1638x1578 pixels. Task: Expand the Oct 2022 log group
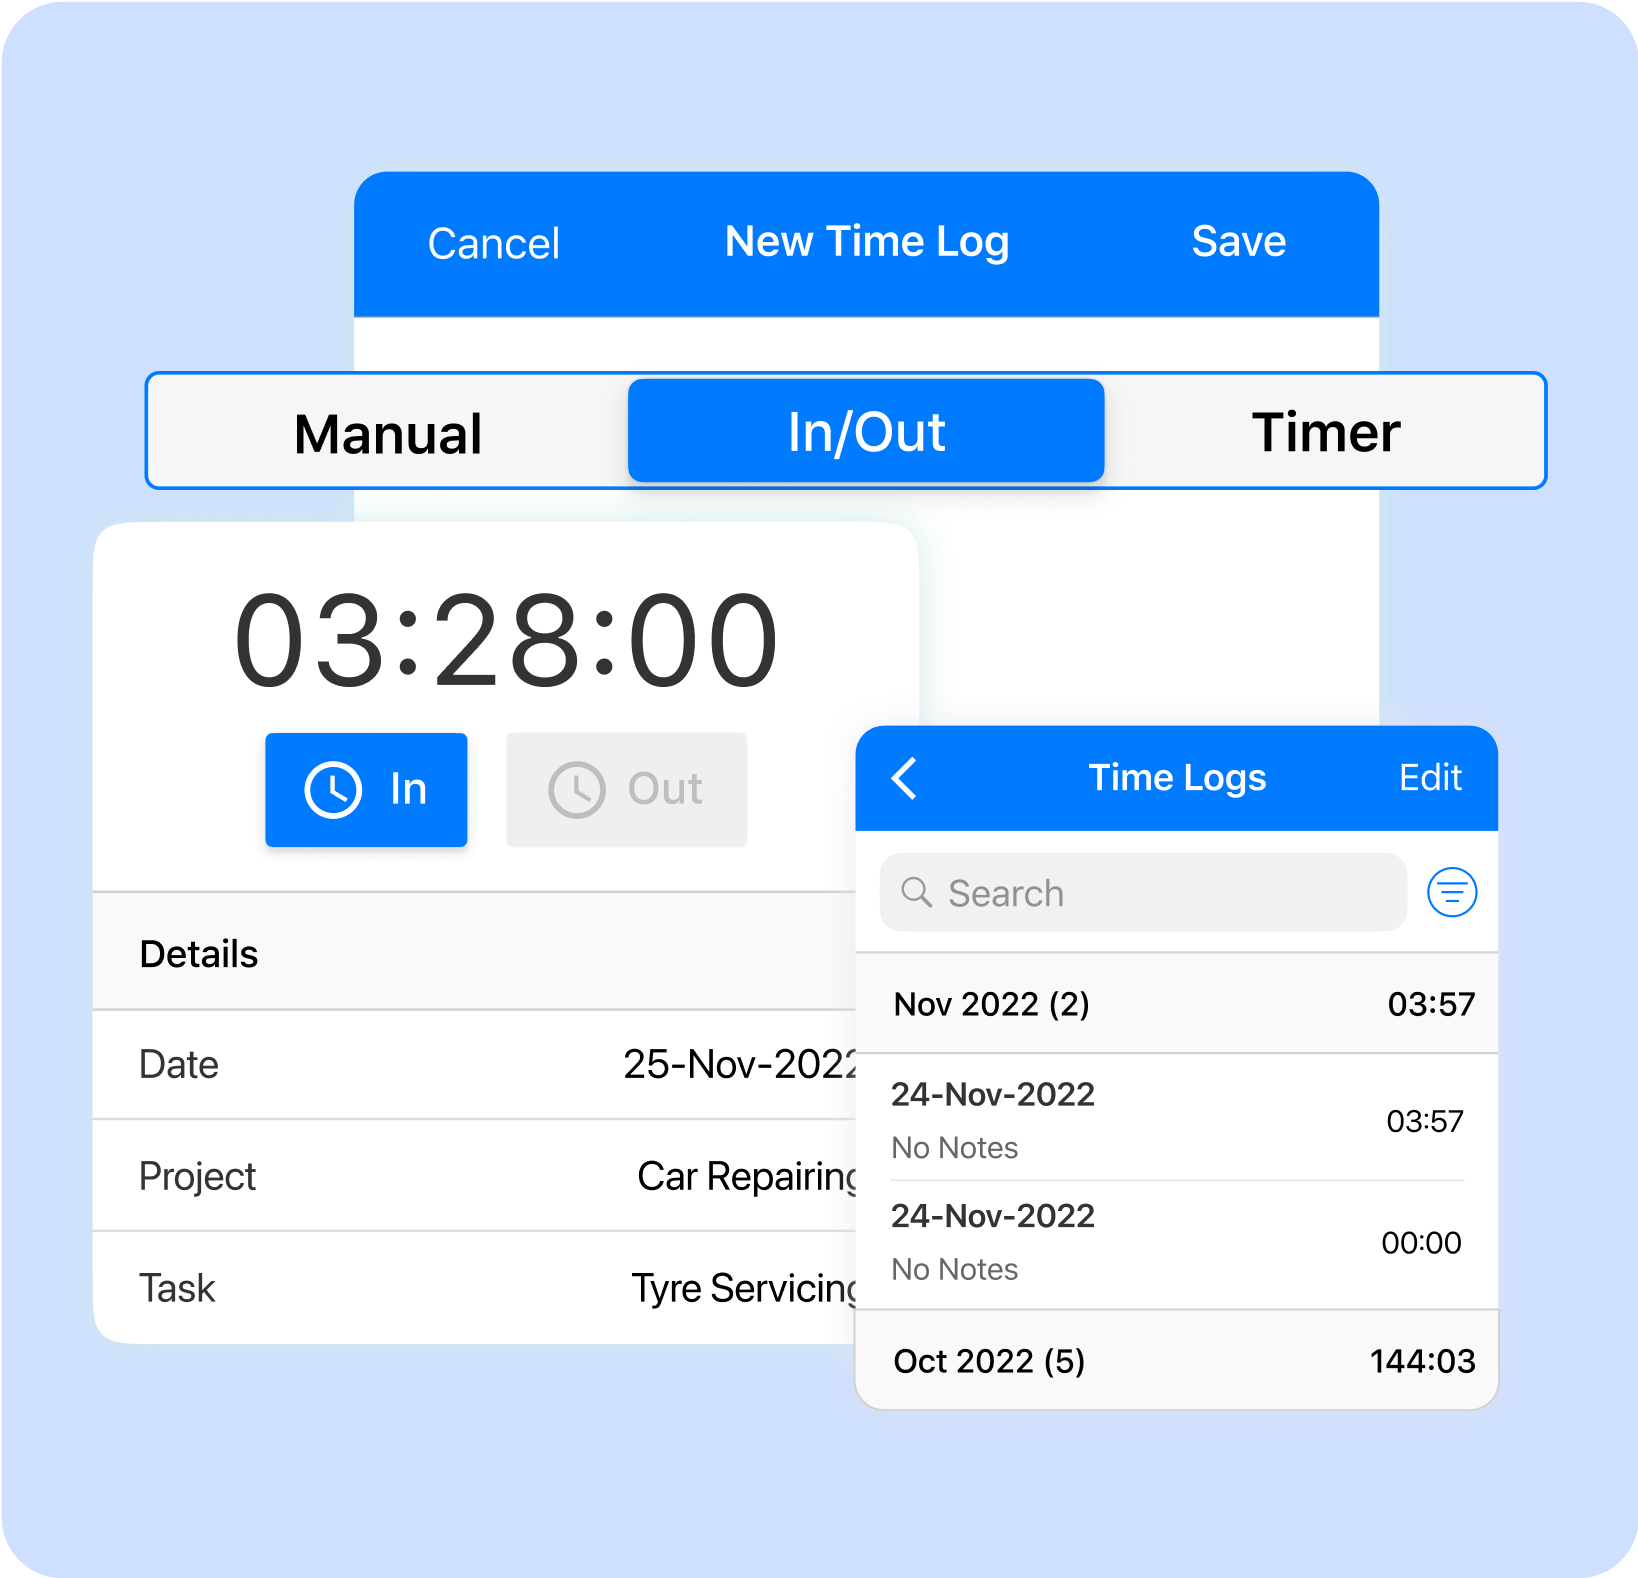(1176, 1361)
